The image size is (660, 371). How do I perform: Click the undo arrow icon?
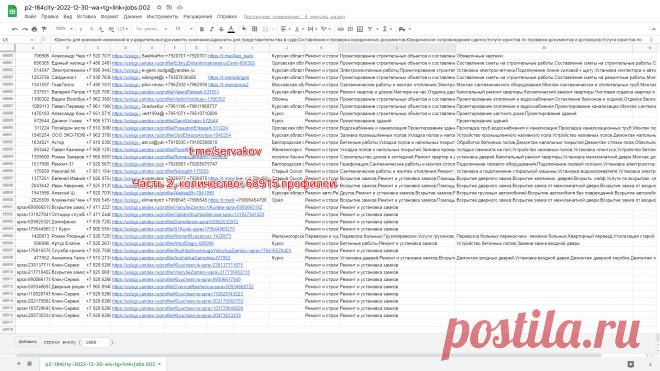point(15,29)
